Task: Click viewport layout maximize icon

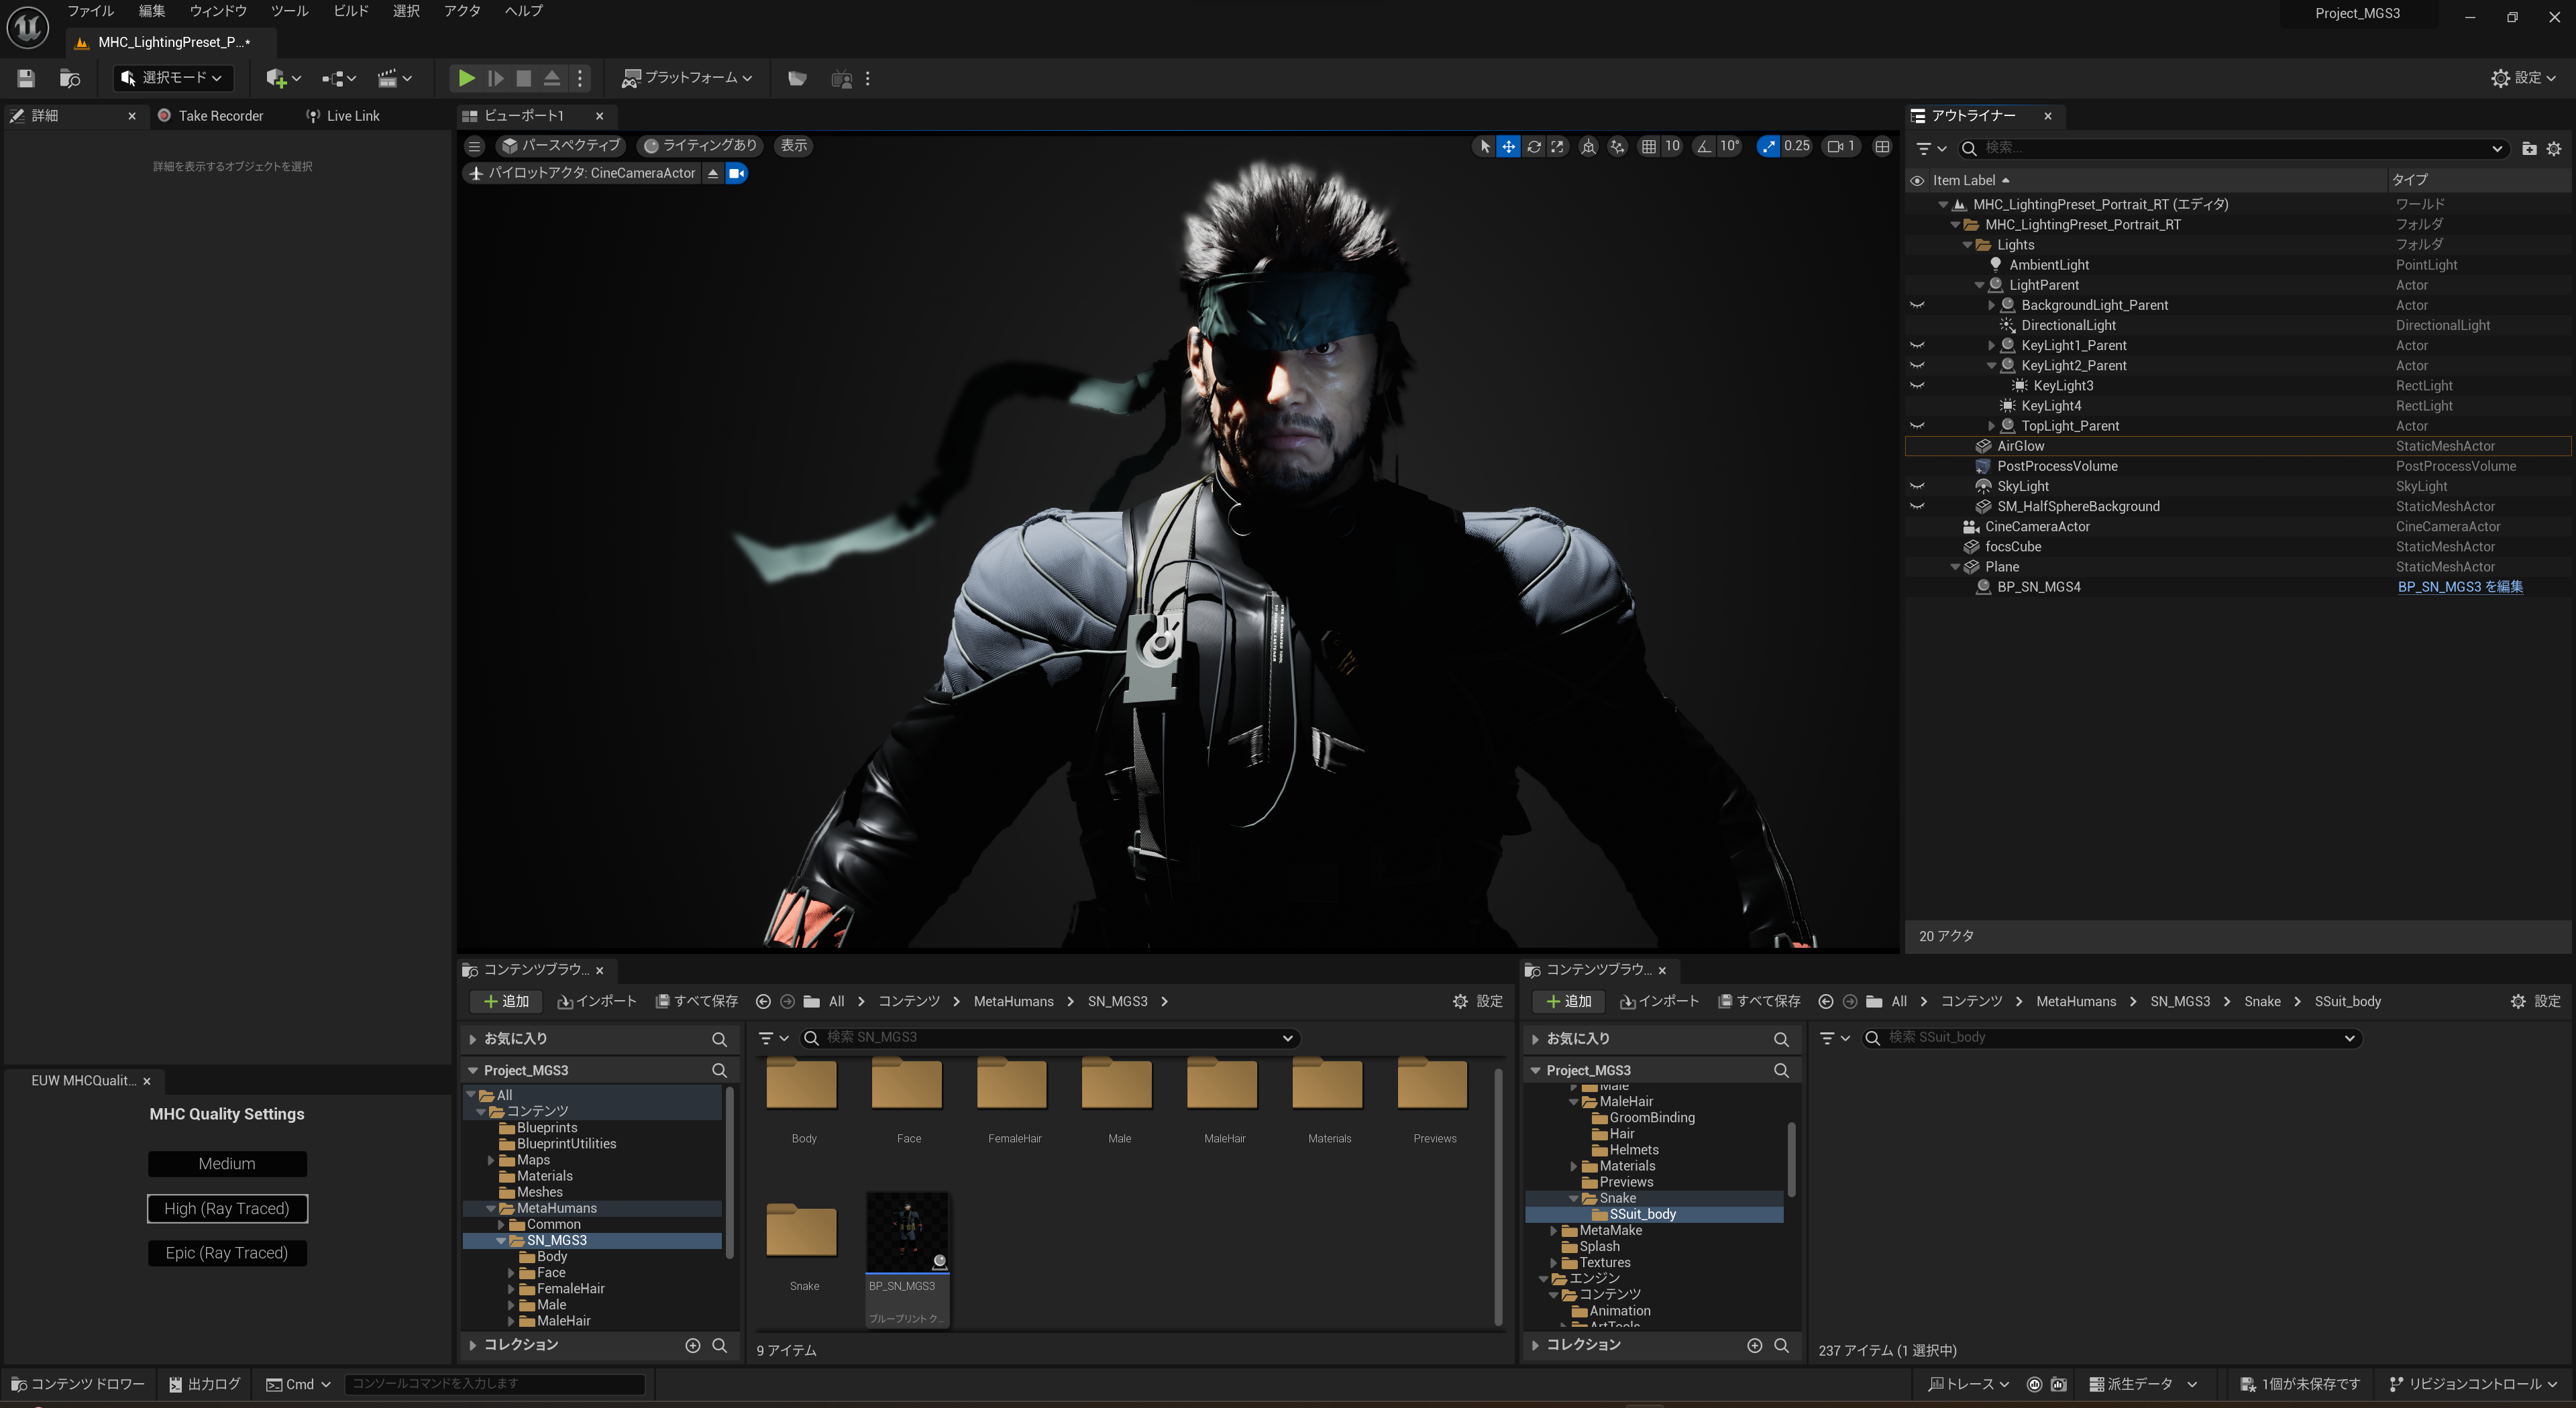Action: [1882, 146]
